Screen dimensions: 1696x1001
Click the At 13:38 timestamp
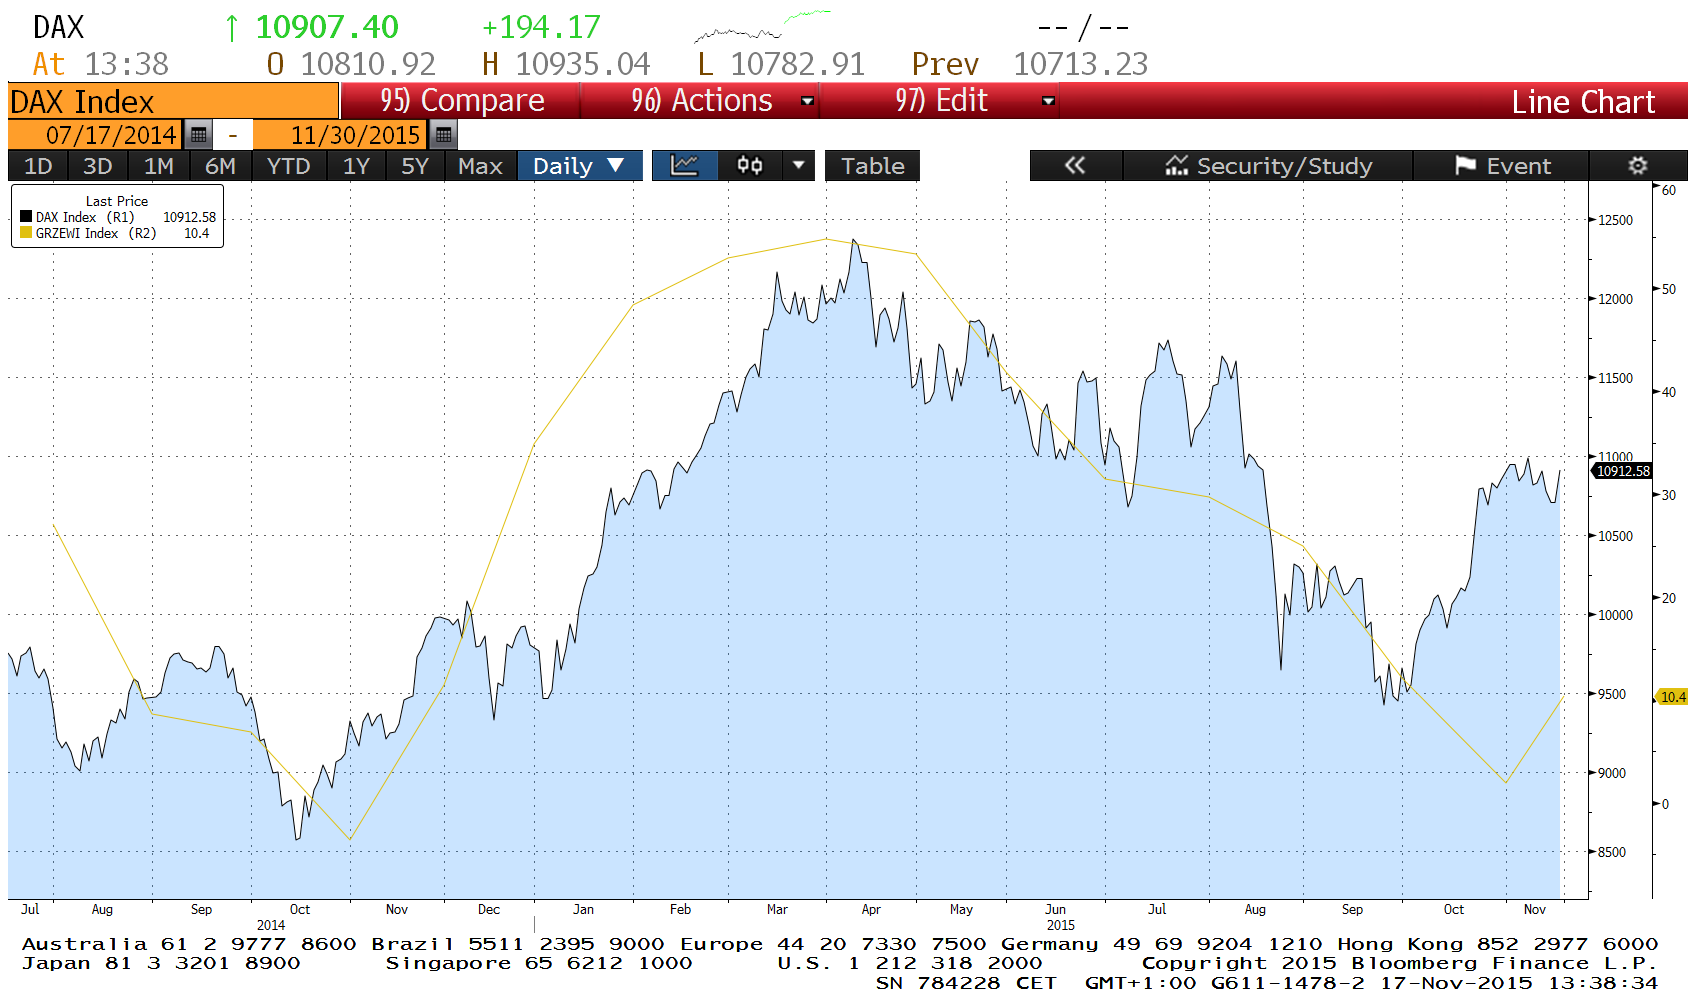[x=101, y=64]
